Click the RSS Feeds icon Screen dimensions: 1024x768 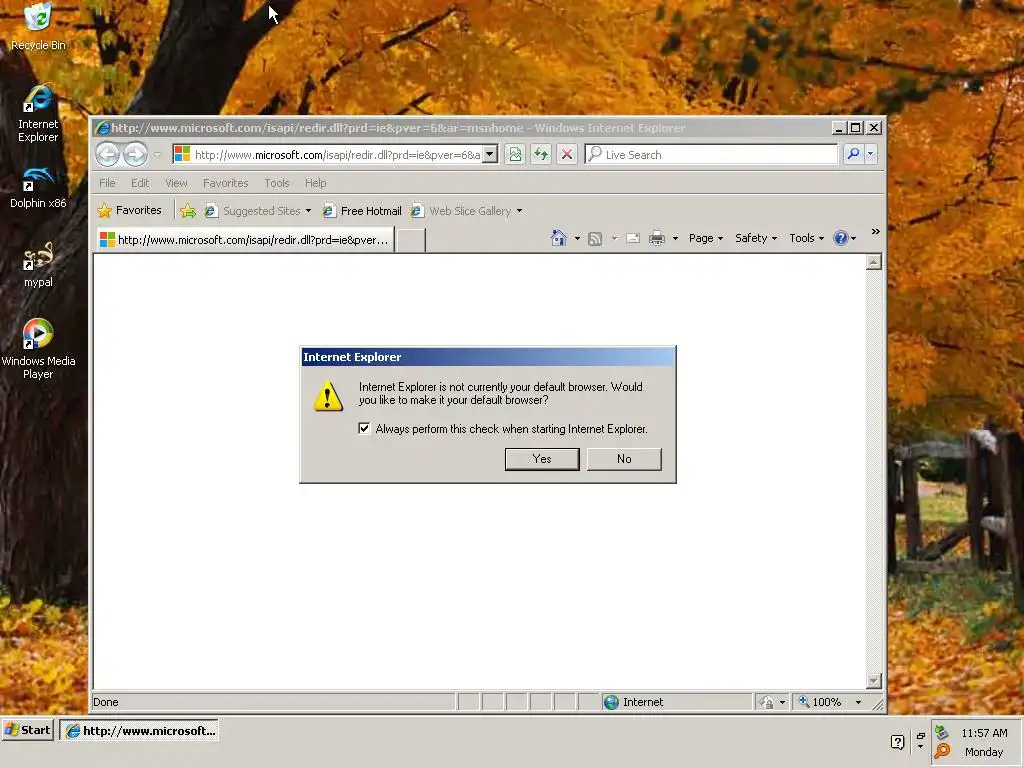[x=595, y=238]
